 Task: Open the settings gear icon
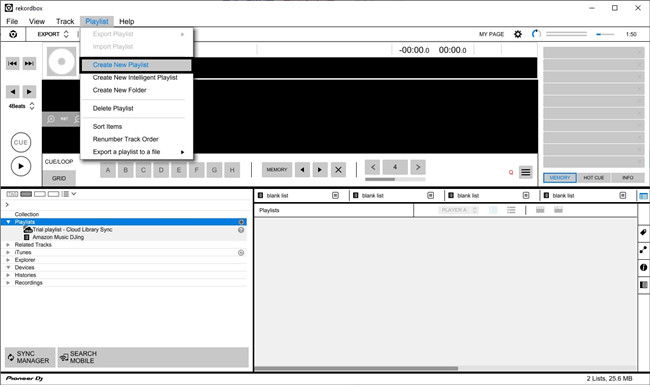click(518, 34)
